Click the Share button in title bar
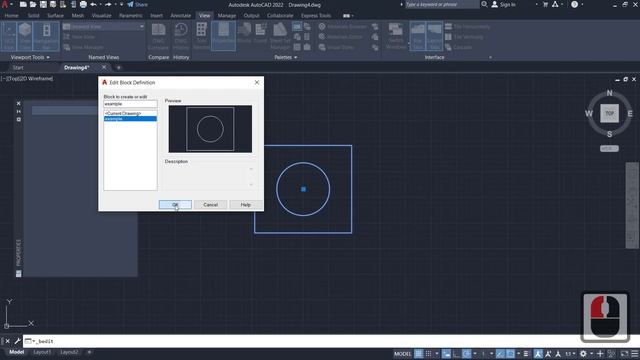The image size is (640, 360). (x=137, y=4)
